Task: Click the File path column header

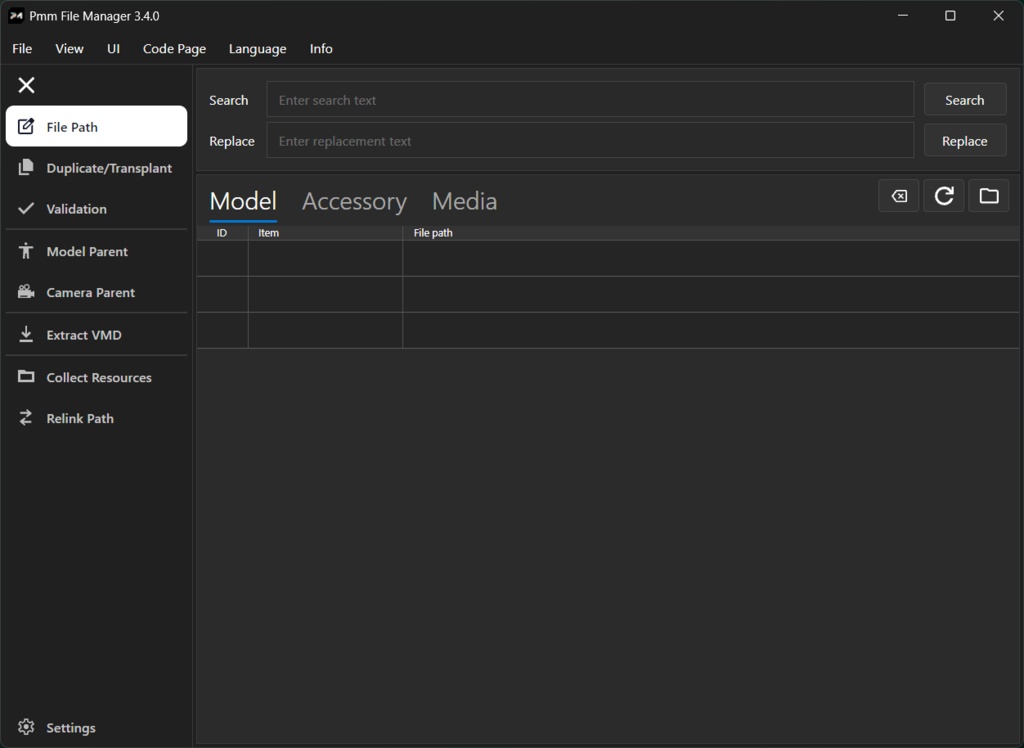Action: pyautogui.click(x=711, y=233)
